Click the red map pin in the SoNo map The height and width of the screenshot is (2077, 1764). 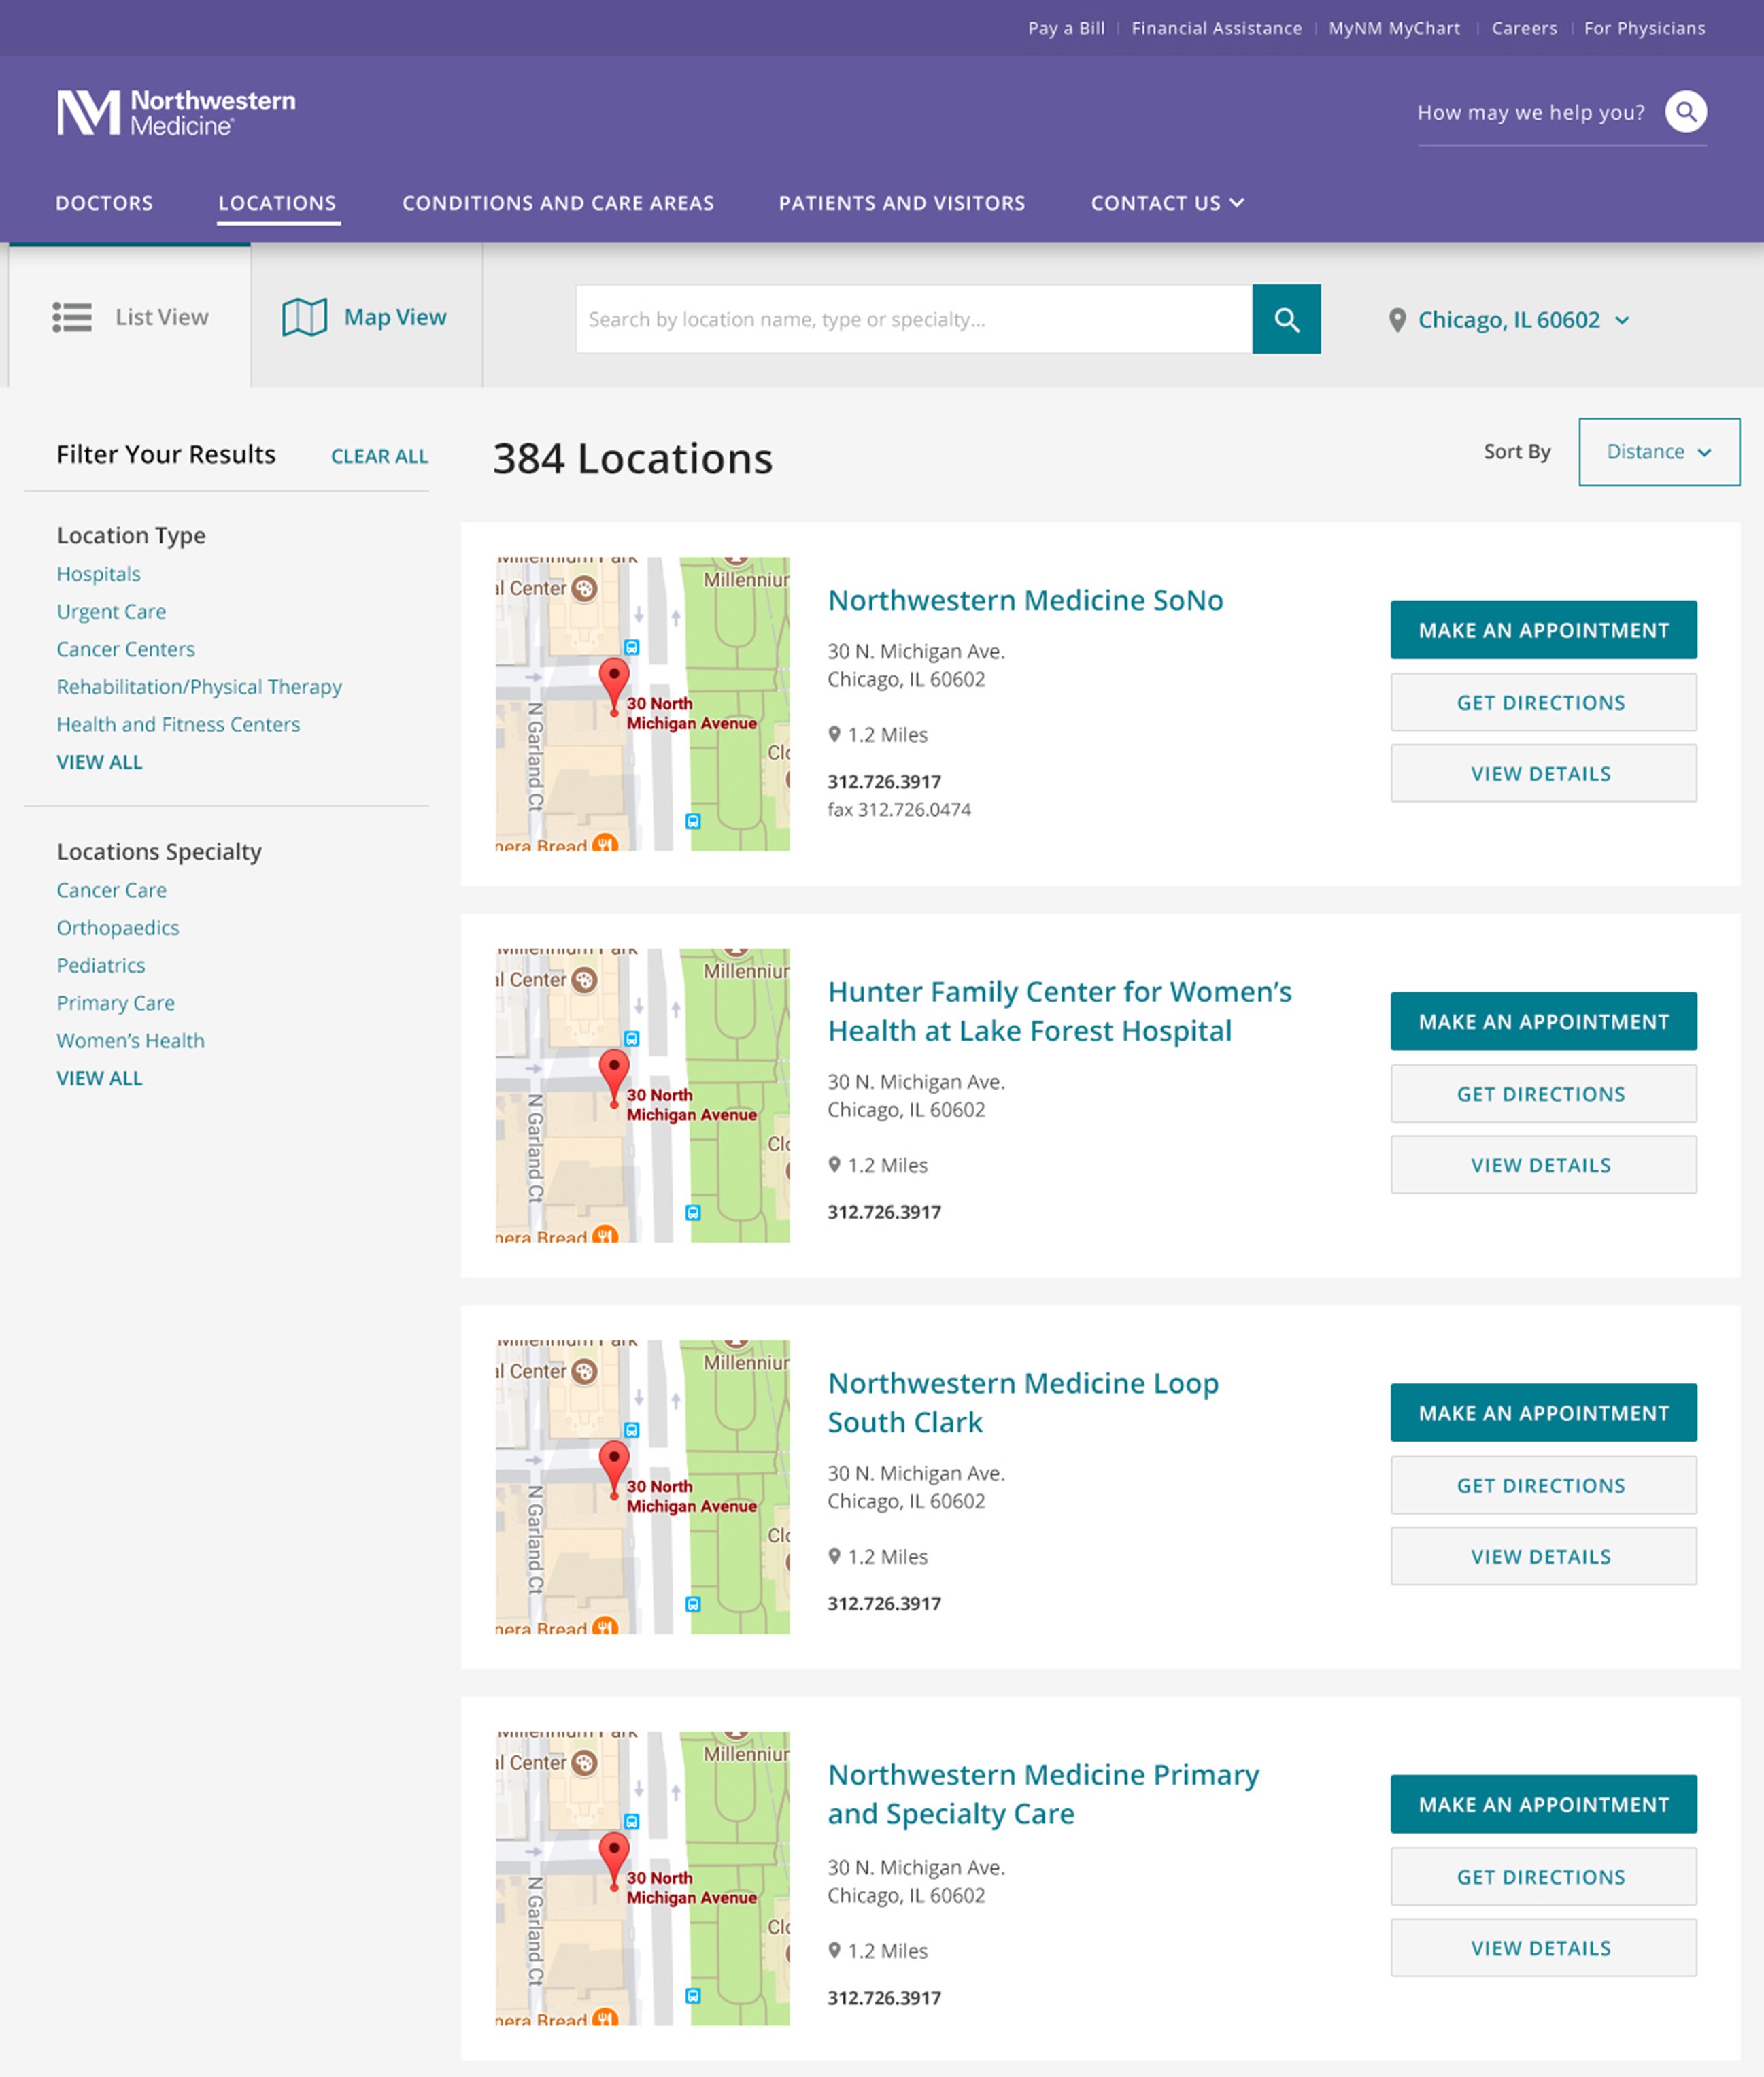click(x=614, y=686)
